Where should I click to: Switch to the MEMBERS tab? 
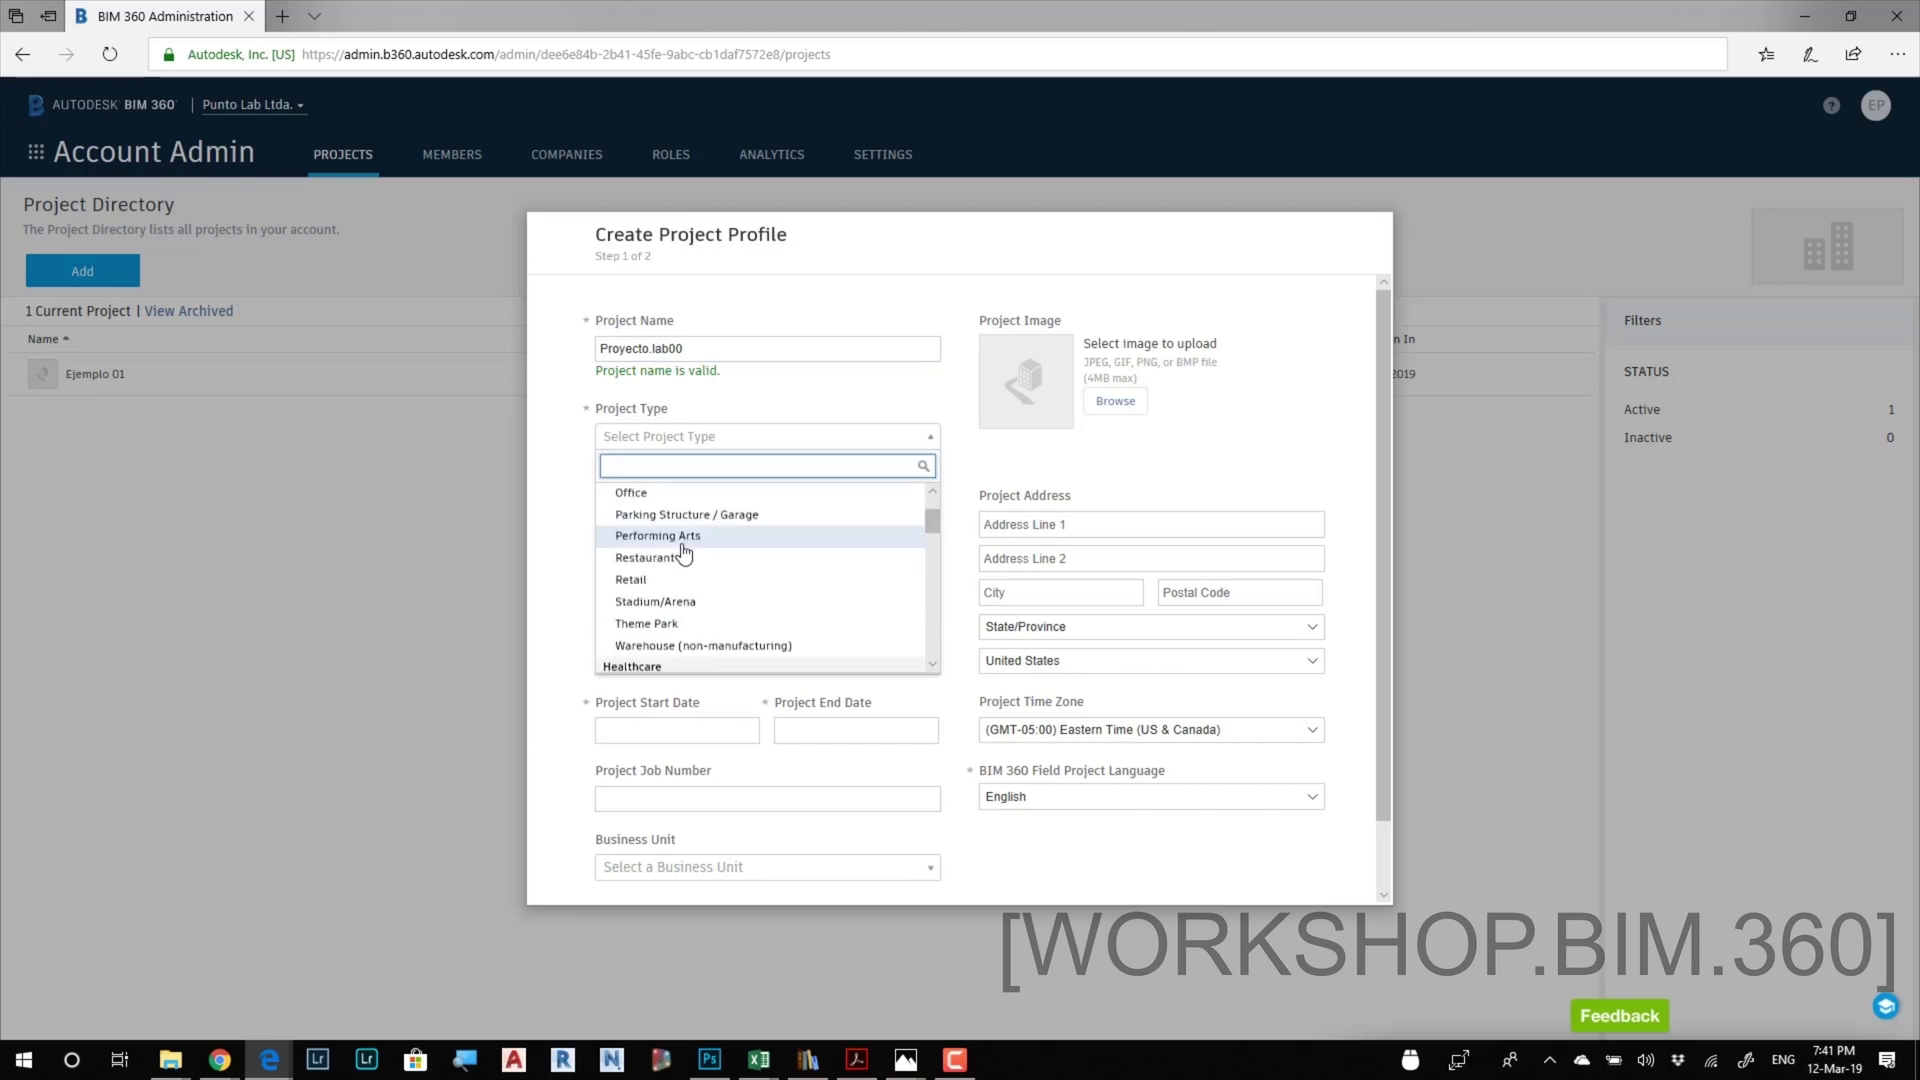(x=452, y=155)
